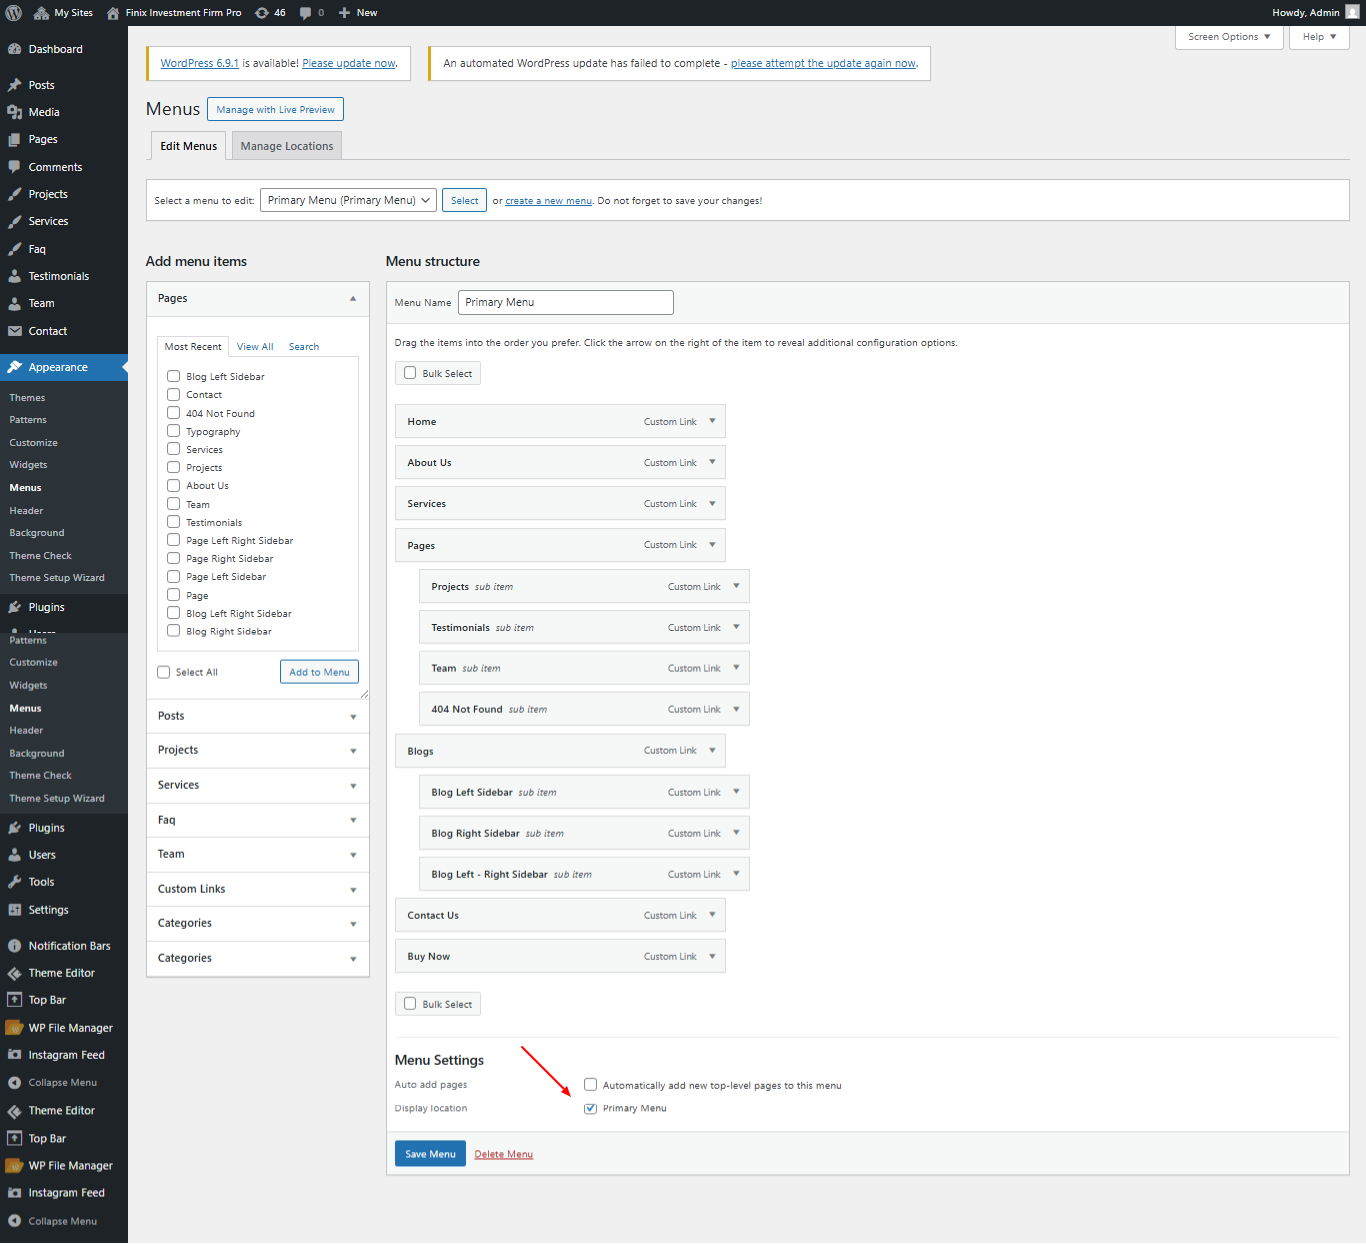The height and width of the screenshot is (1246, 1366).
Task: Click the Notification Bars sidebar icon
Action: click(15, 946)
